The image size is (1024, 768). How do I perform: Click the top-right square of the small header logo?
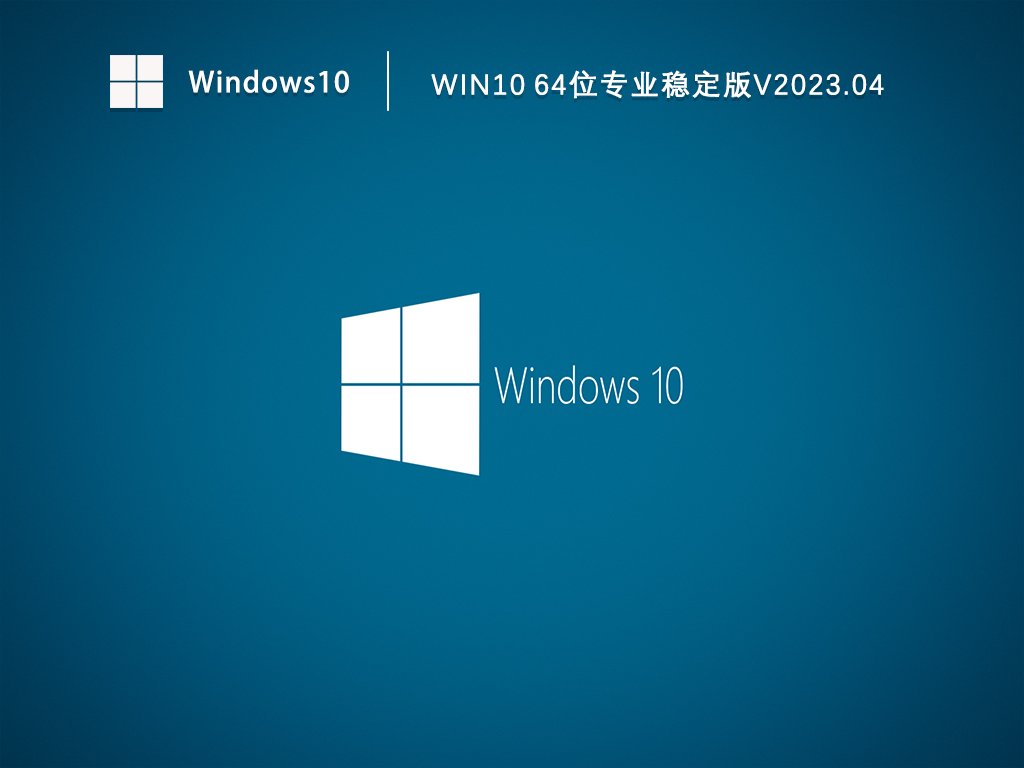point(150,67)
